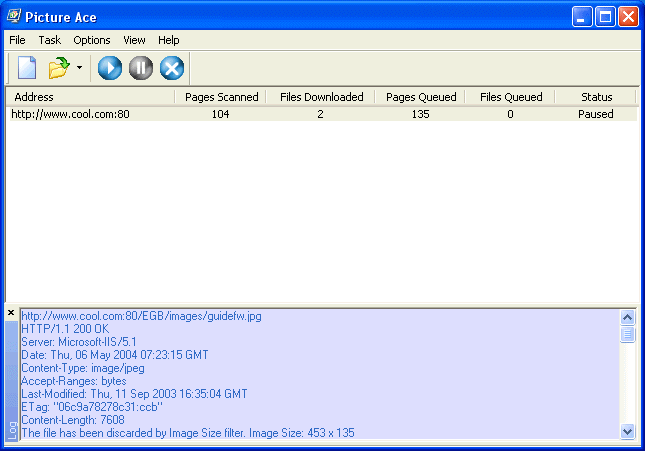Image resolution: width=645 pixels, height=451 pixels.
Task: Open the View menu
Action: click(x=134, y=40)
